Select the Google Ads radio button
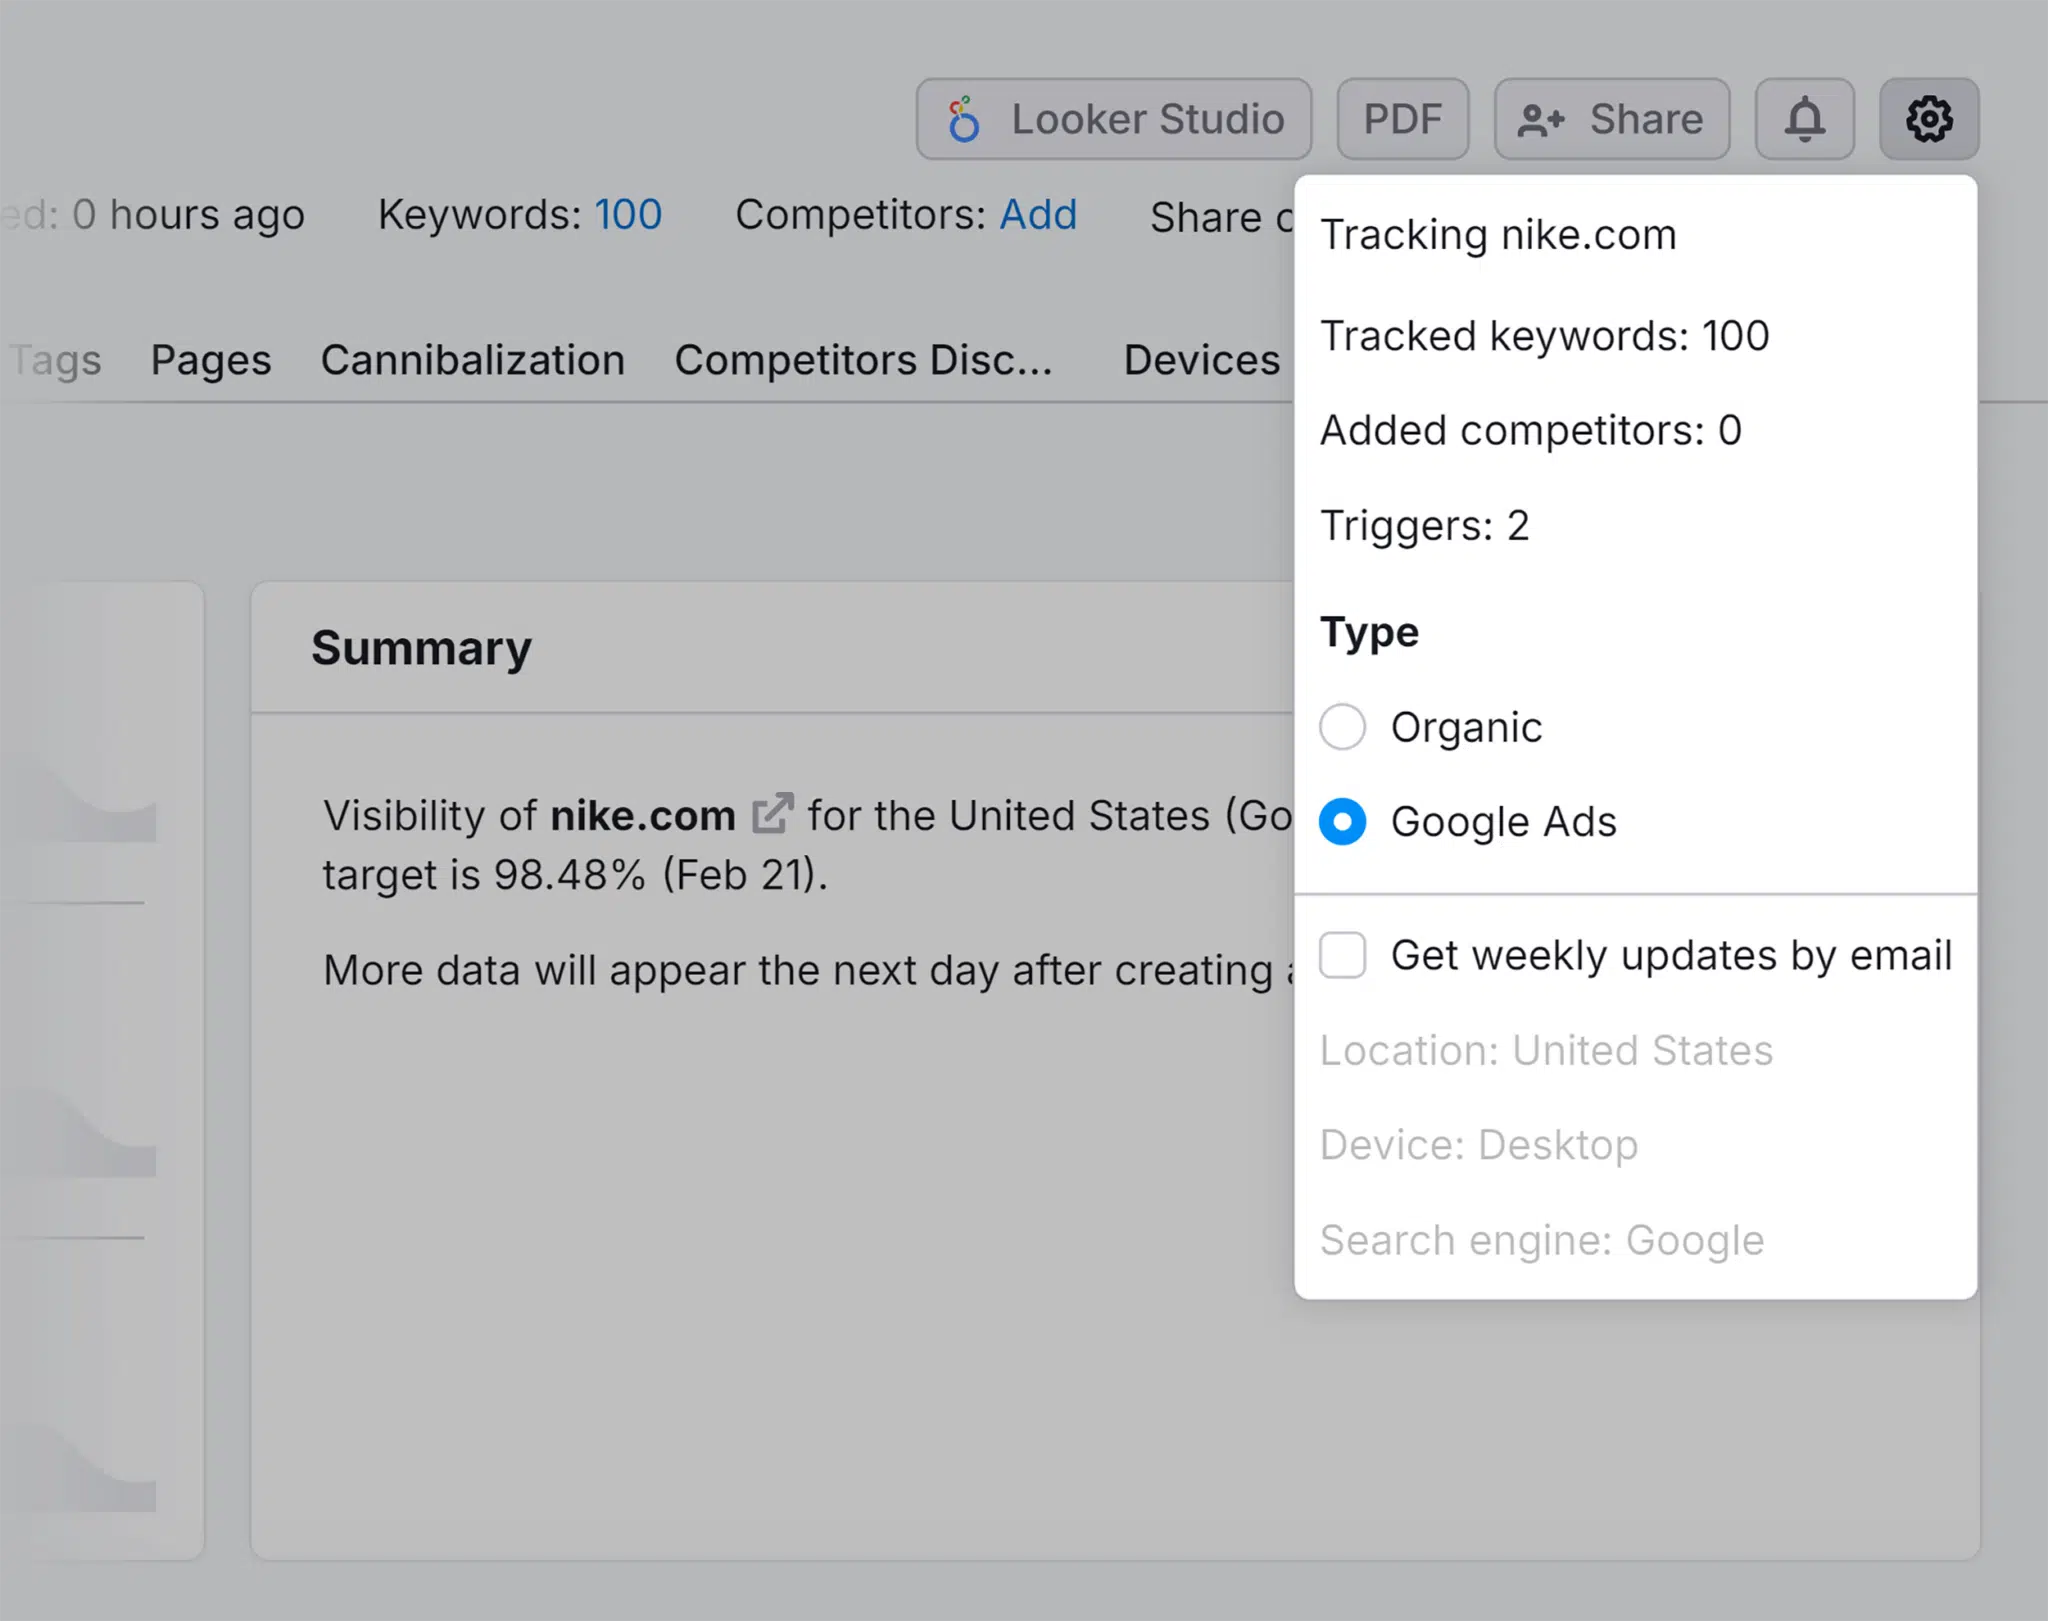This screenshot has height=1621, width=2048. pos(1342,822)
